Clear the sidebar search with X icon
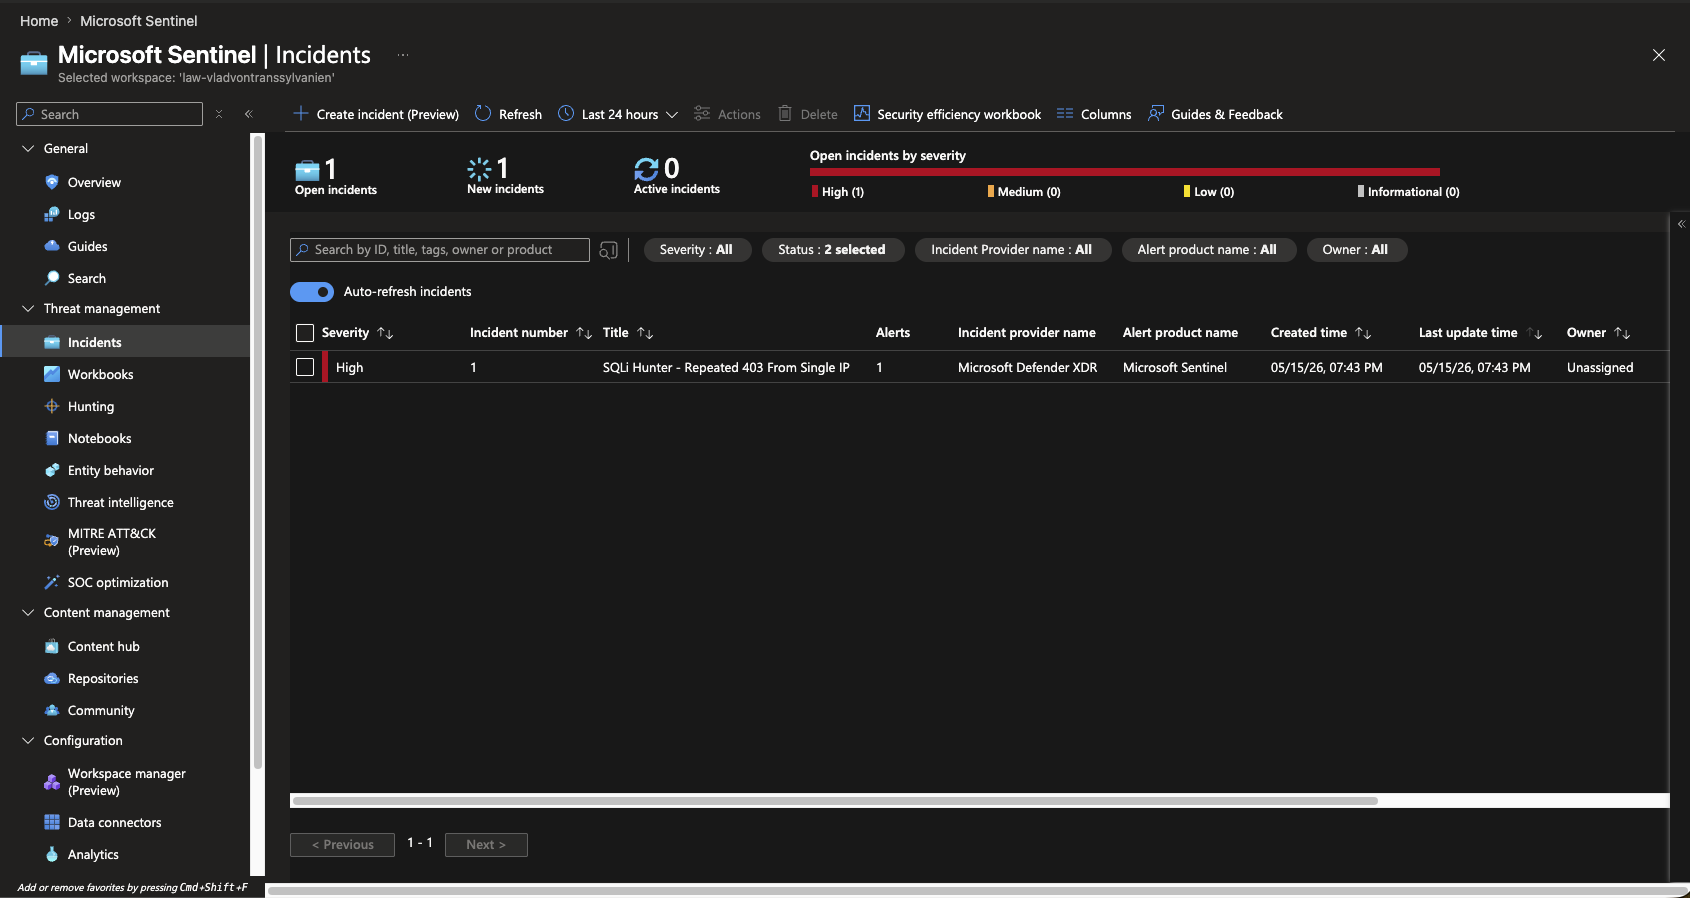Image resolution: width=1690 pixels, height=898 pixels. pos(219,114)
